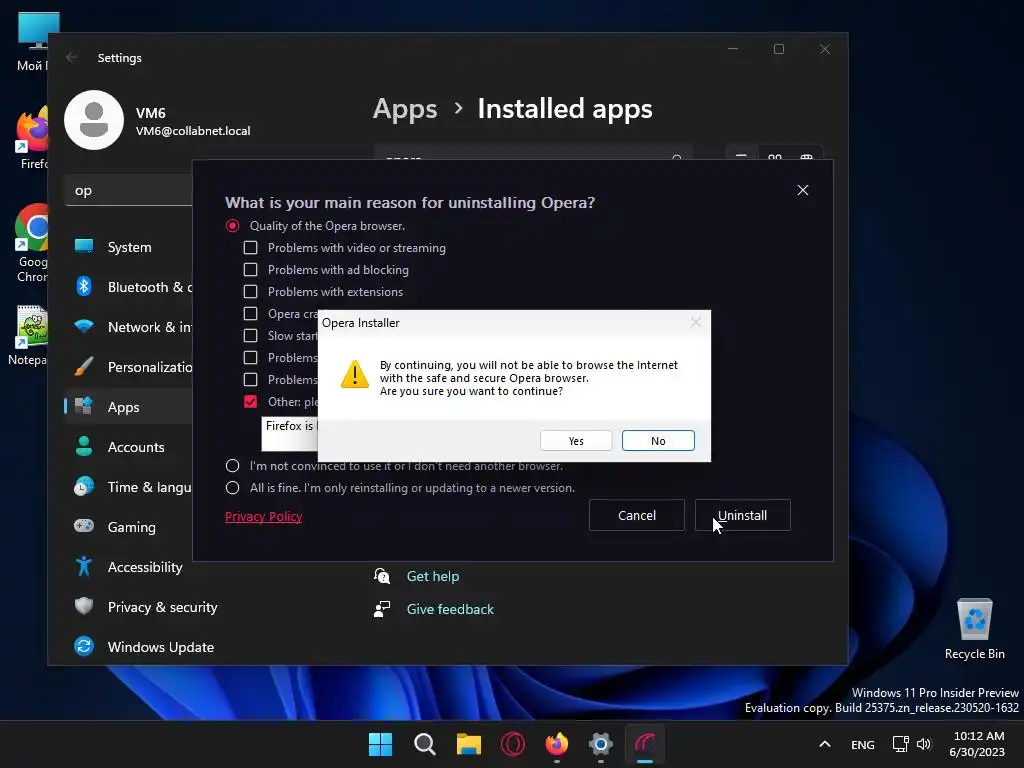Click the Accessibility figure icon
Screen dimensions: 1024x768
click(x=84, y=566)
